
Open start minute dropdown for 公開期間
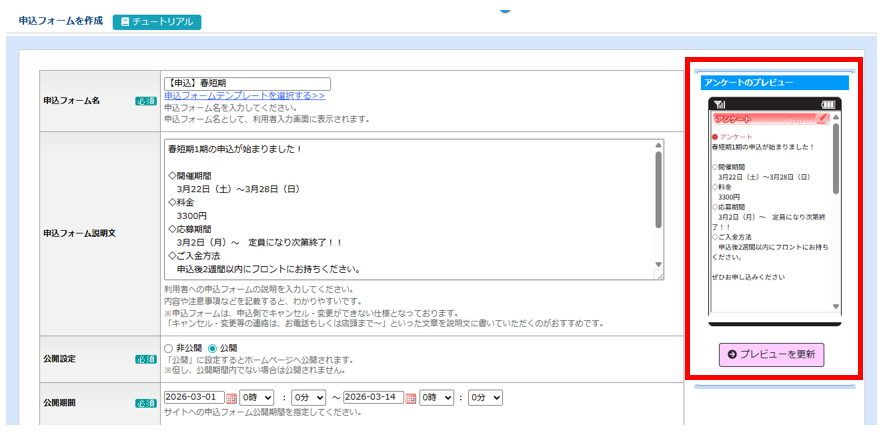click(310, 397)
